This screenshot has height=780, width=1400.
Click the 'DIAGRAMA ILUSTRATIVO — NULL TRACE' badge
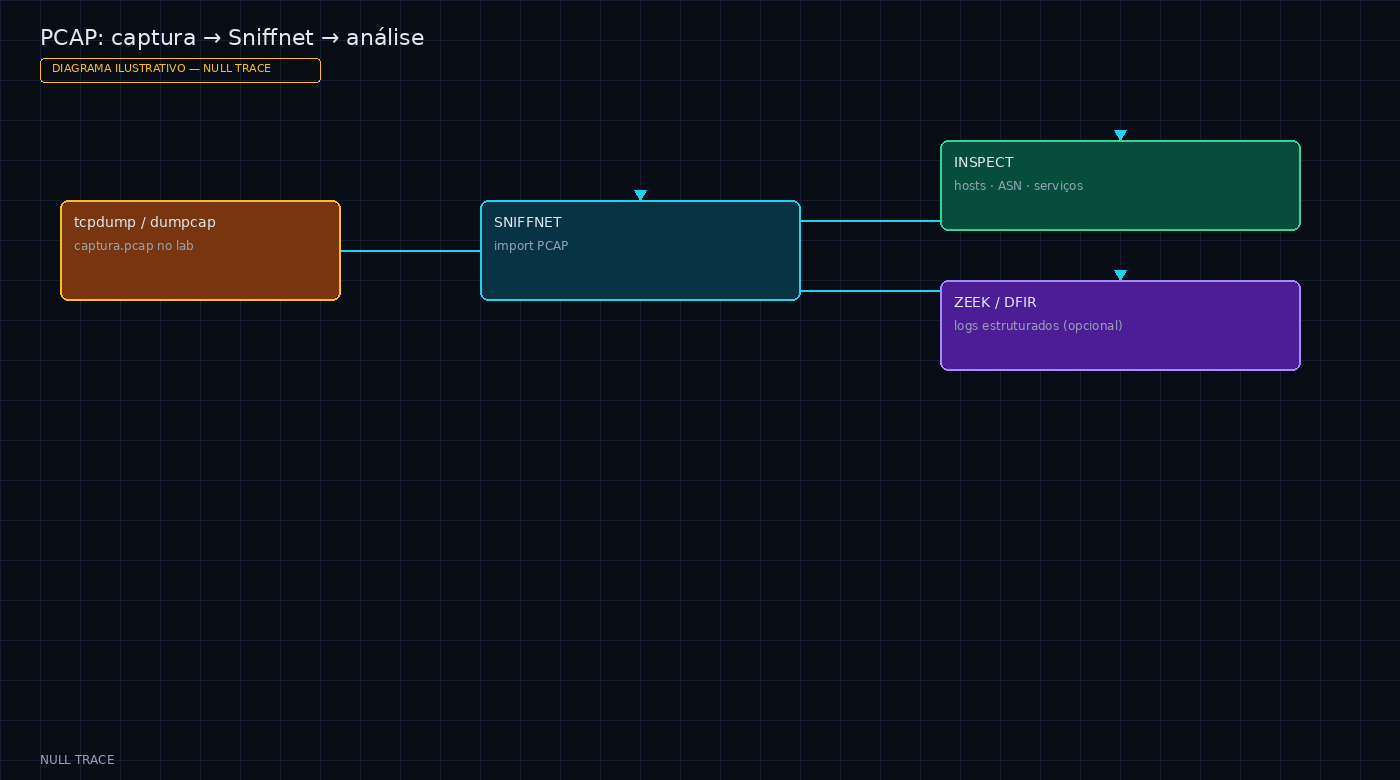[180, 70]
